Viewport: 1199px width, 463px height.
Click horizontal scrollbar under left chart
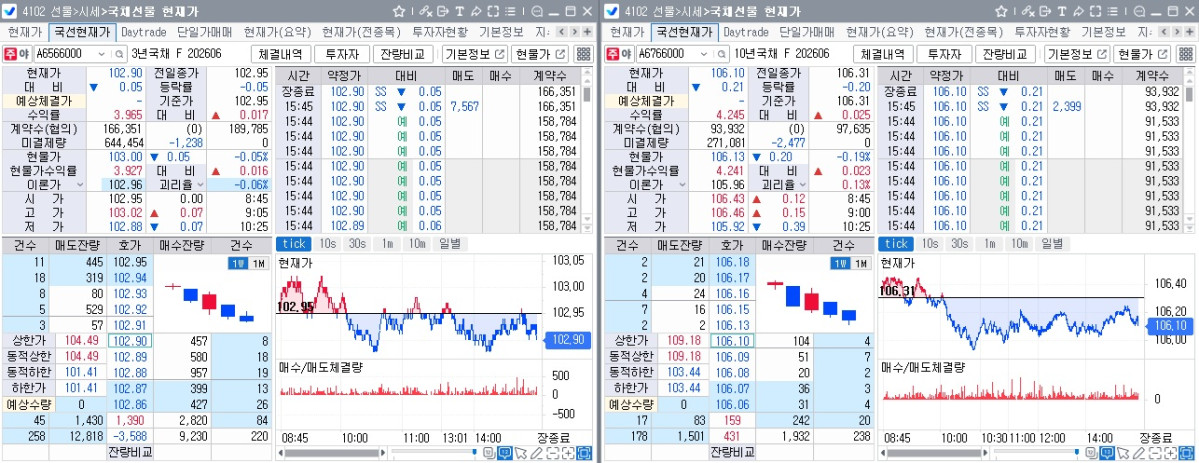point(332,452)
